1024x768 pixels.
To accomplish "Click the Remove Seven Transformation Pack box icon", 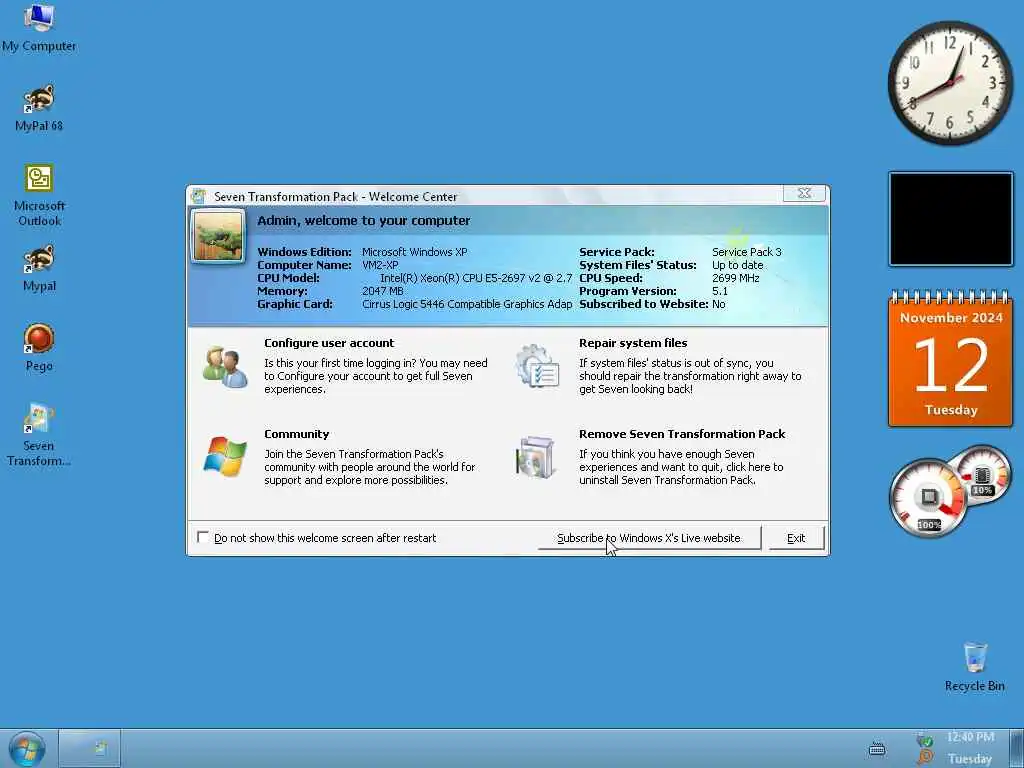I will [536, 456].
